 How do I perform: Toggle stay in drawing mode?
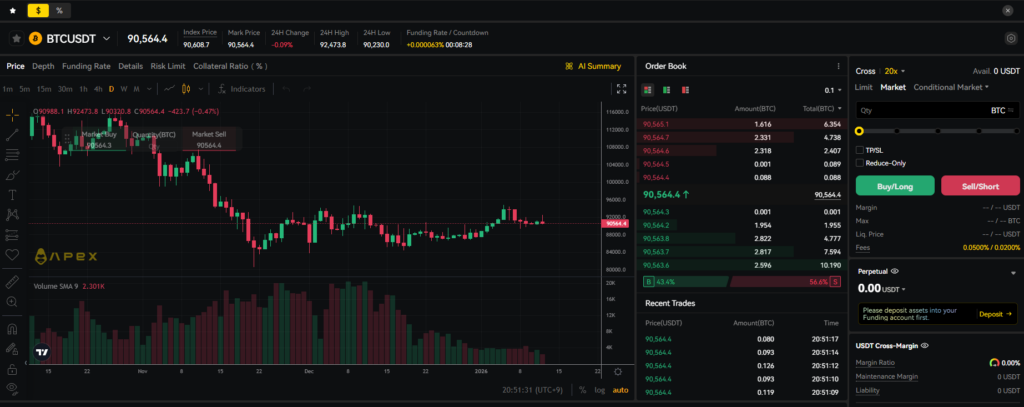point(12,349)
